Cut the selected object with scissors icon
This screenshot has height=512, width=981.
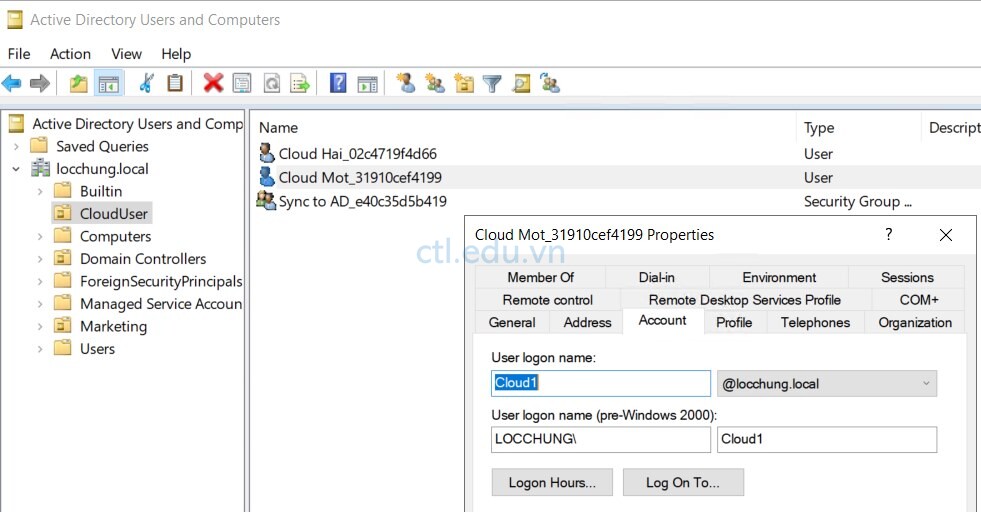coord(146,83)
